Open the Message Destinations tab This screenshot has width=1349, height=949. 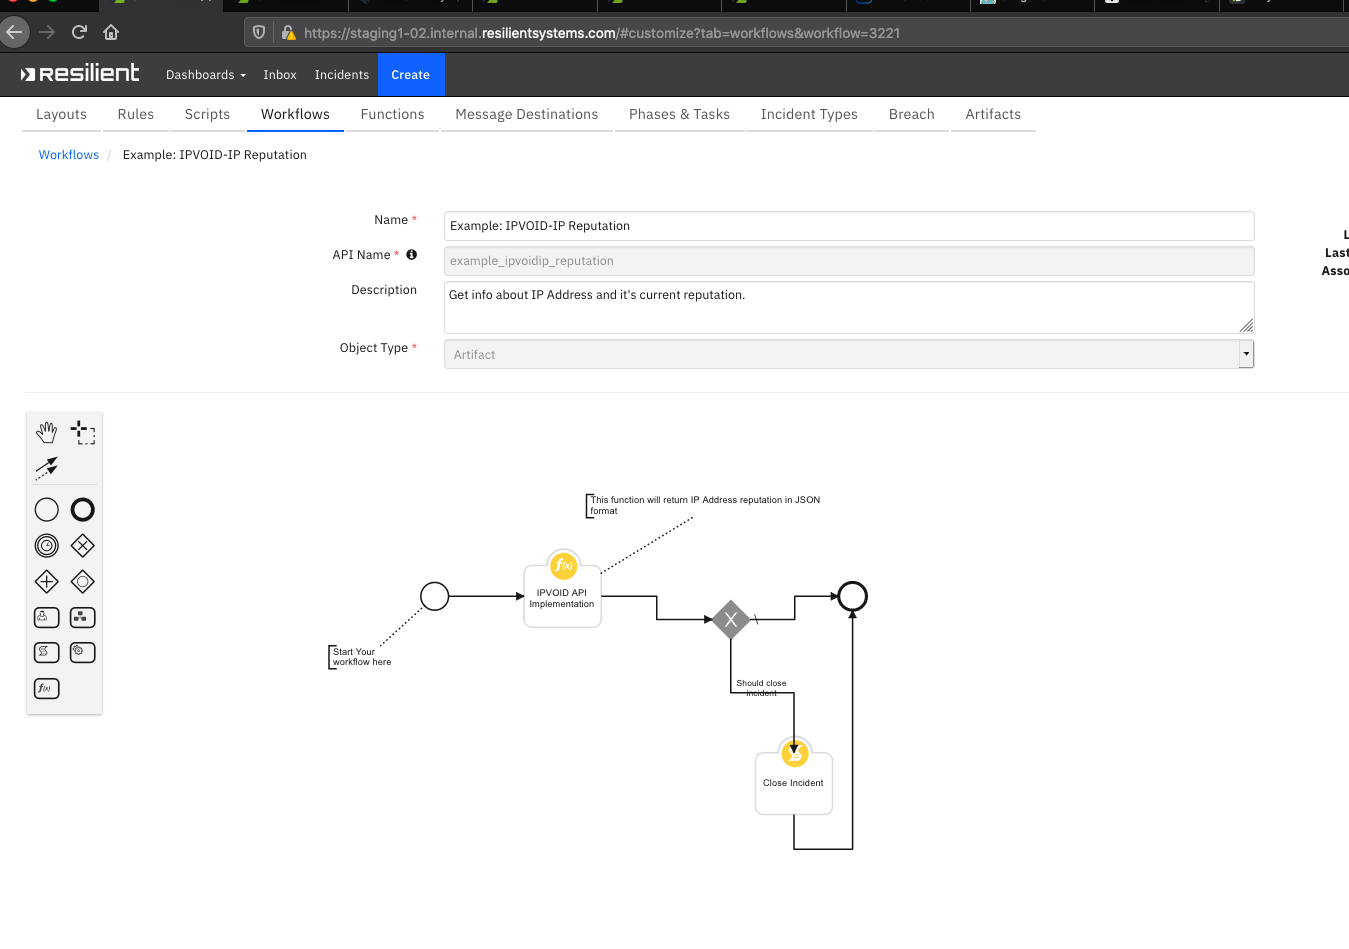[x=527, y=115]
